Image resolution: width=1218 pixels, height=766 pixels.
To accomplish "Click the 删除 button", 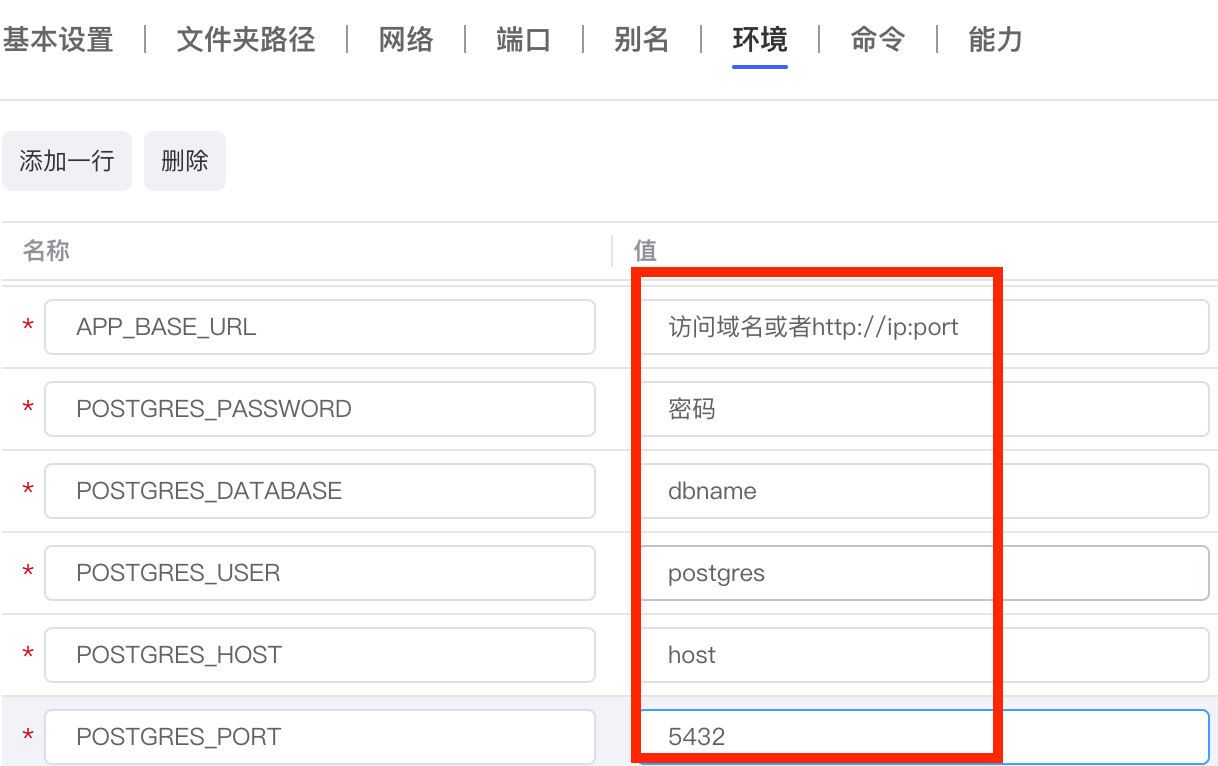I will [184, 160].
